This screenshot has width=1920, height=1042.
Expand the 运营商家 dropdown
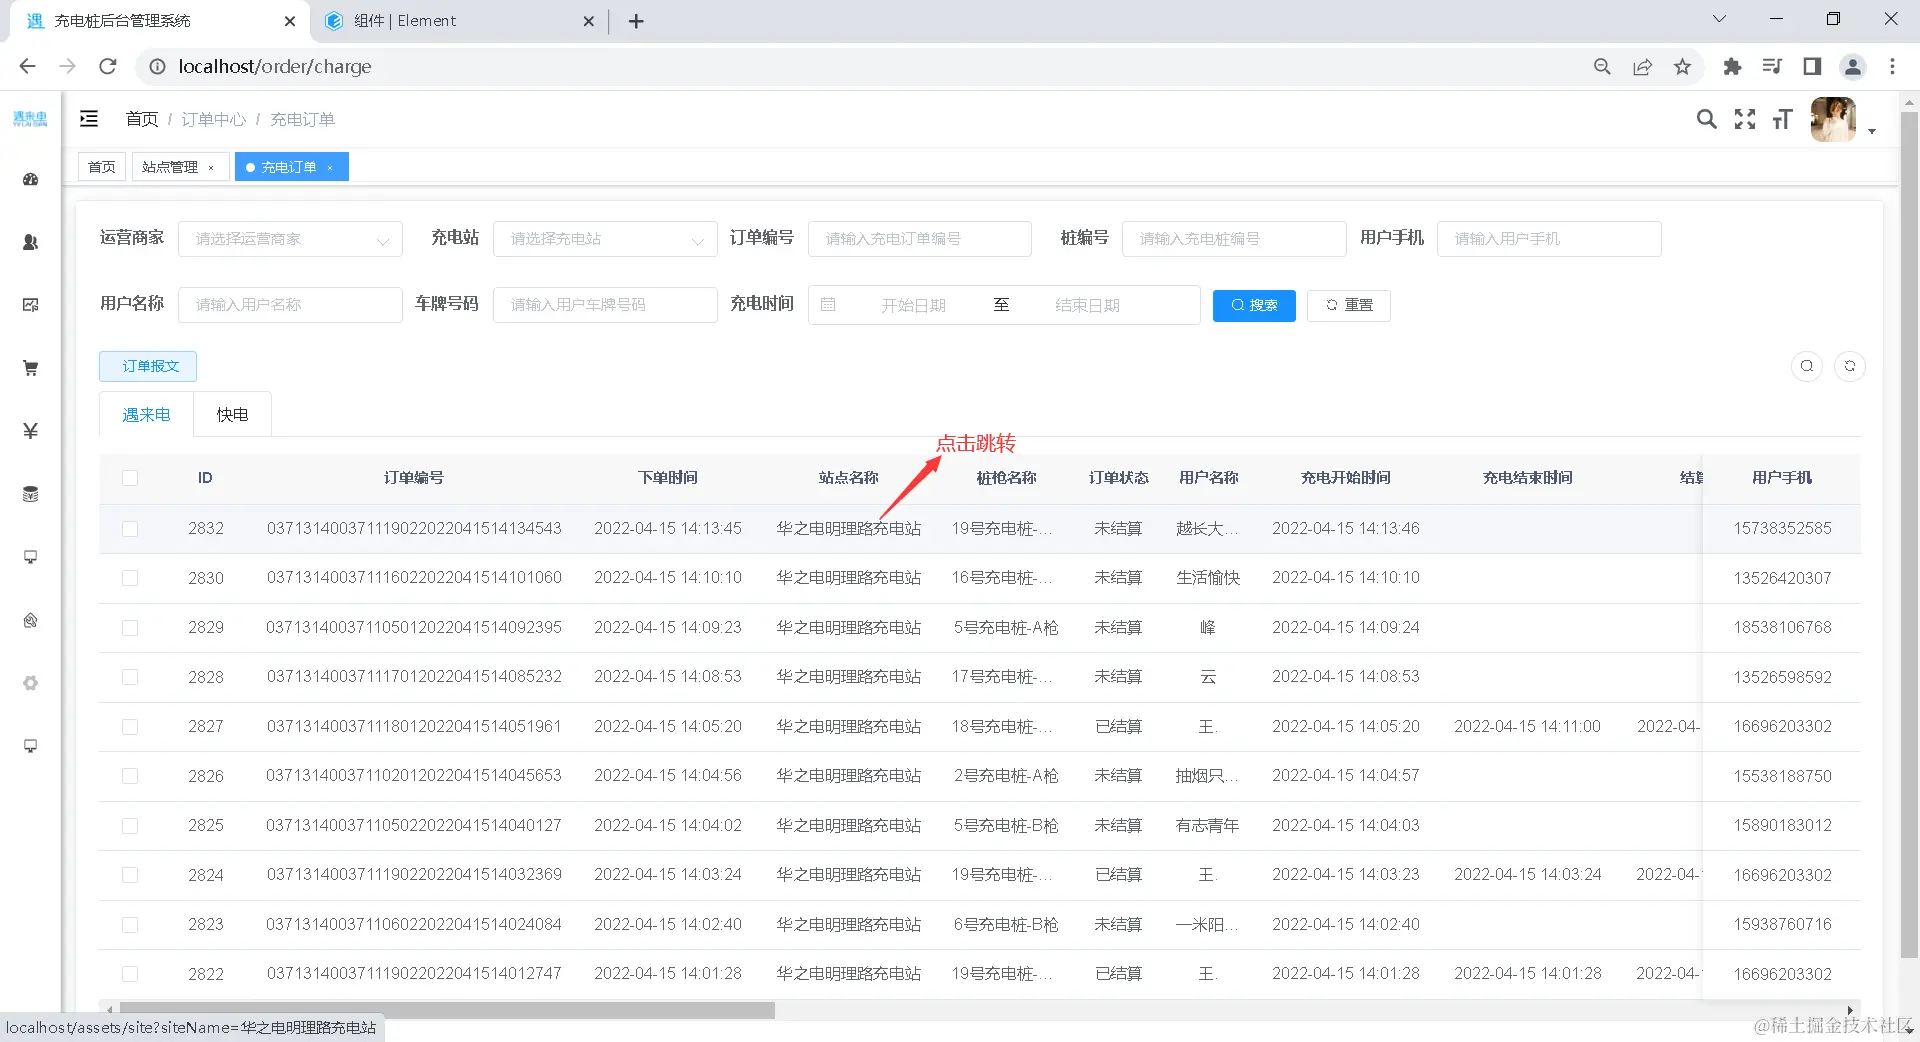[290, 239]
